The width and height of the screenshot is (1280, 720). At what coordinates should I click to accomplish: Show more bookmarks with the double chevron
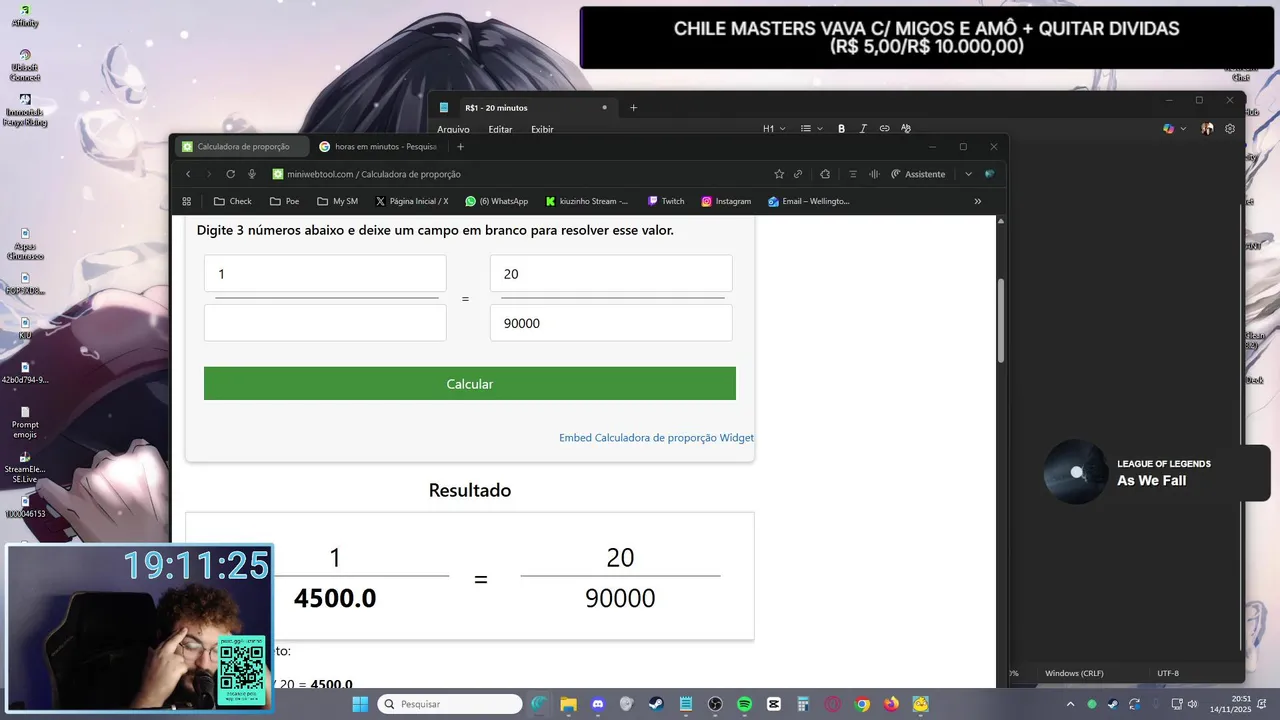click(977, 201)
